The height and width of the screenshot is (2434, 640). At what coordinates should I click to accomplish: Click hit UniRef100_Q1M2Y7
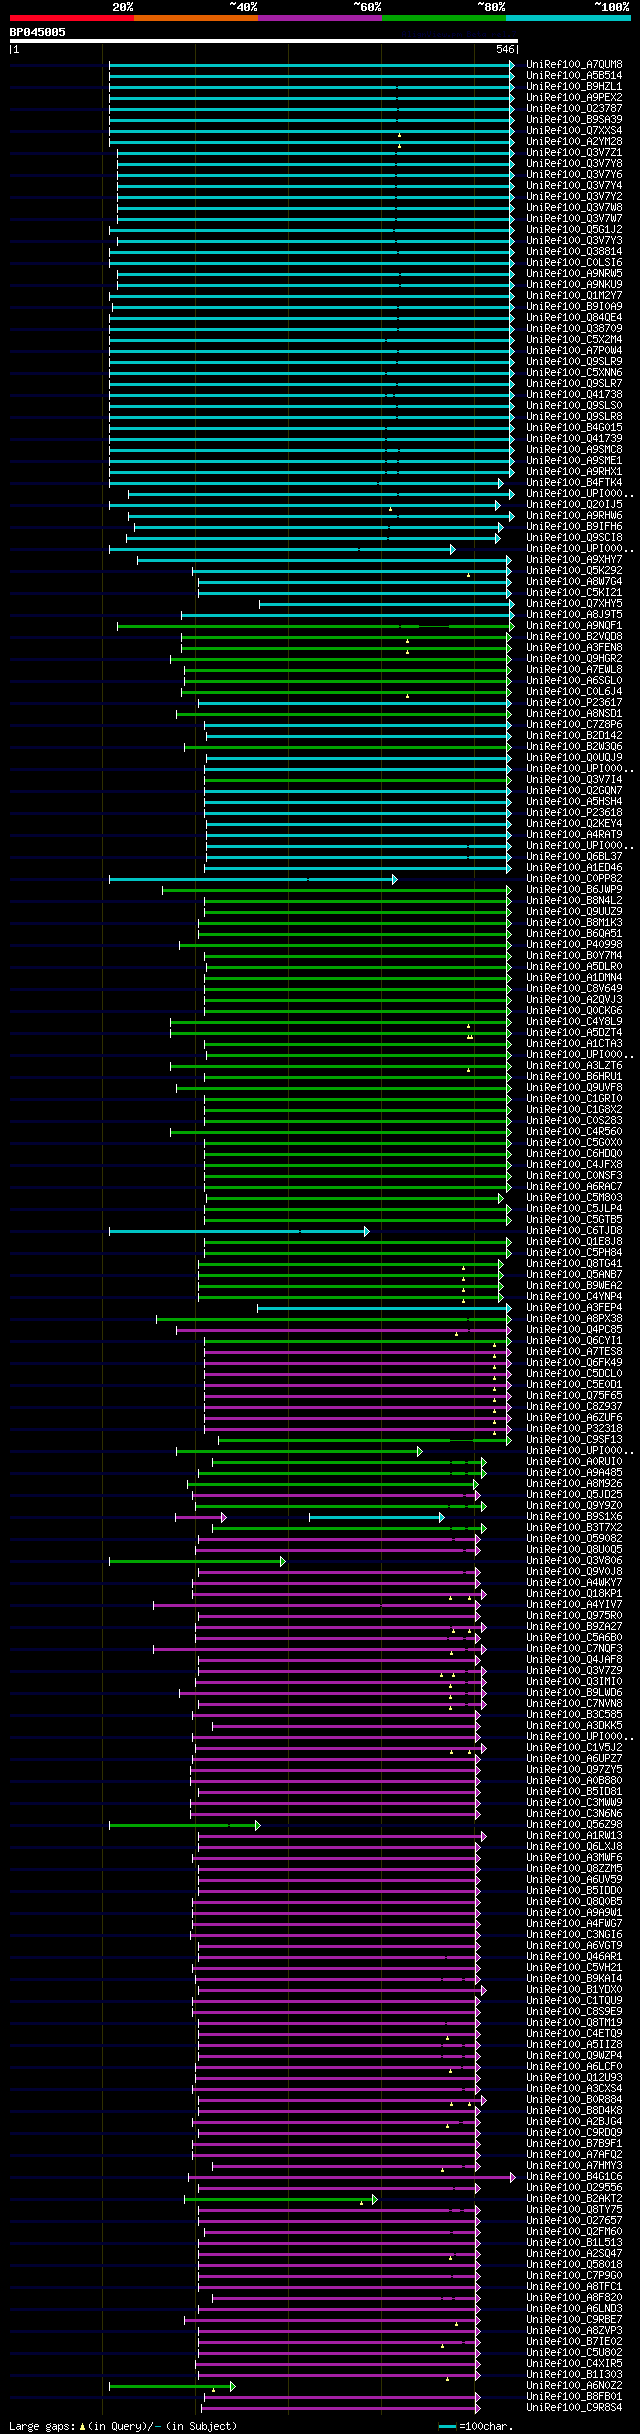(574, 296)
